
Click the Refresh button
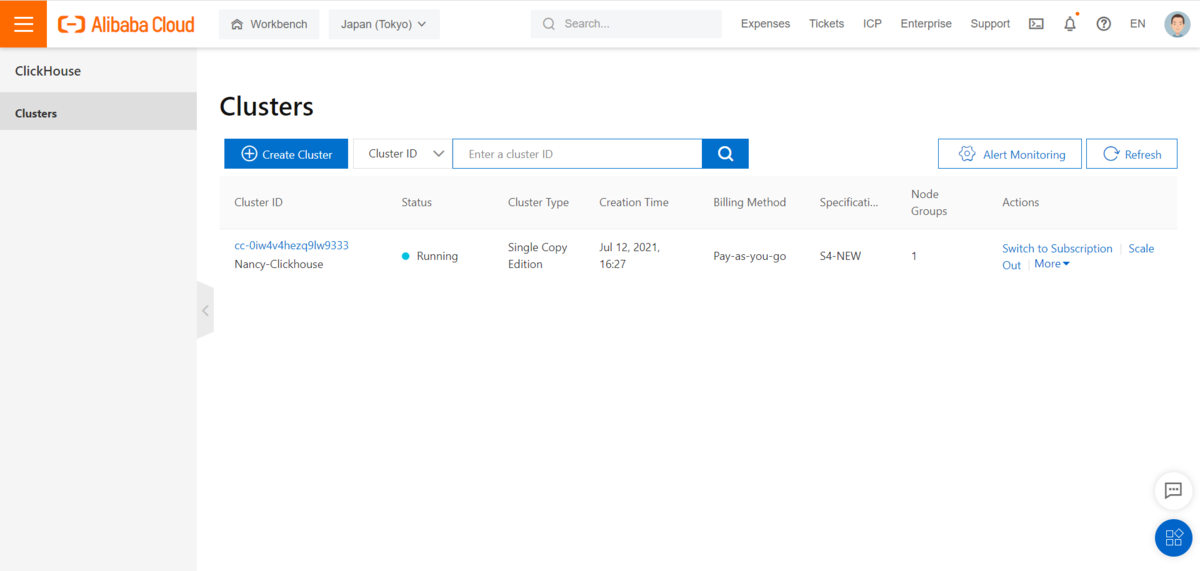click(x=1132, y=154)
